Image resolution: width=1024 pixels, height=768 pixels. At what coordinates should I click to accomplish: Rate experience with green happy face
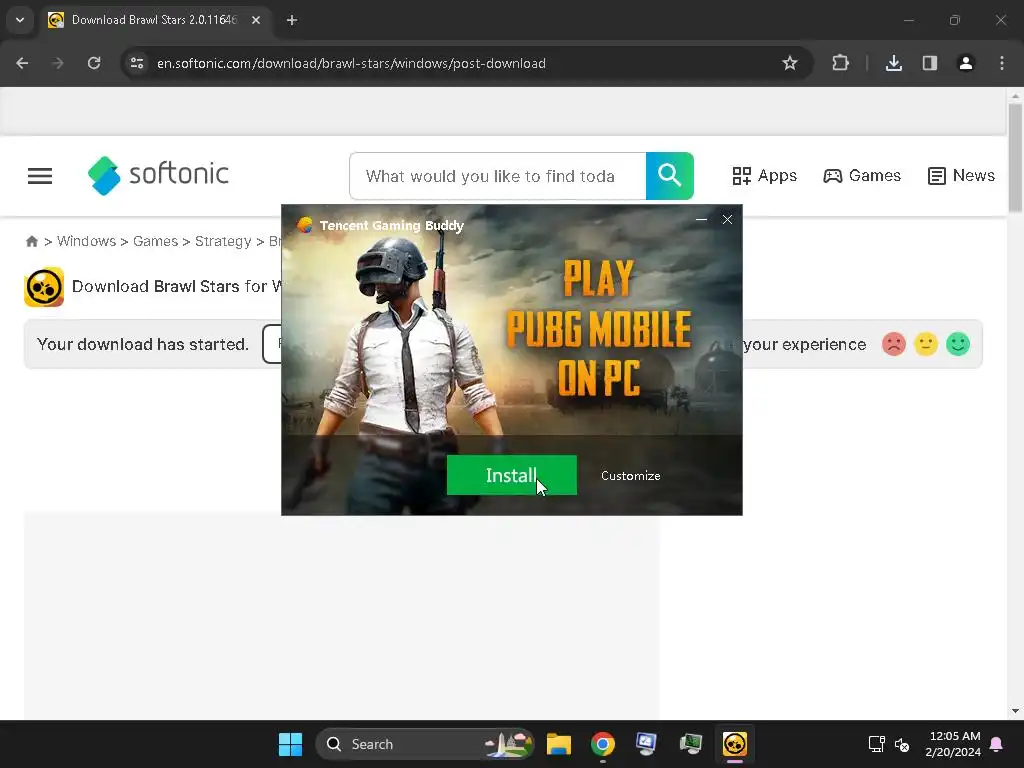tap(958, 344)
